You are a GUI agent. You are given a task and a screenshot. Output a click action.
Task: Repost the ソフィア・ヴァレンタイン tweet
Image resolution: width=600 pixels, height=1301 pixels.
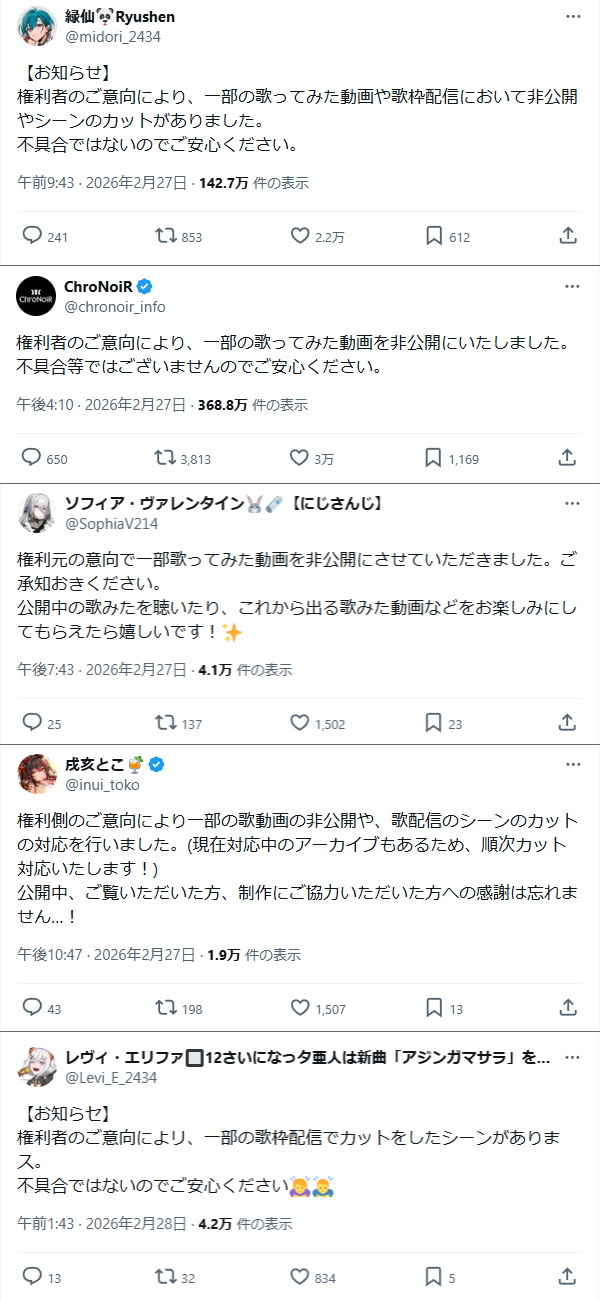click(x=164, y=722)
